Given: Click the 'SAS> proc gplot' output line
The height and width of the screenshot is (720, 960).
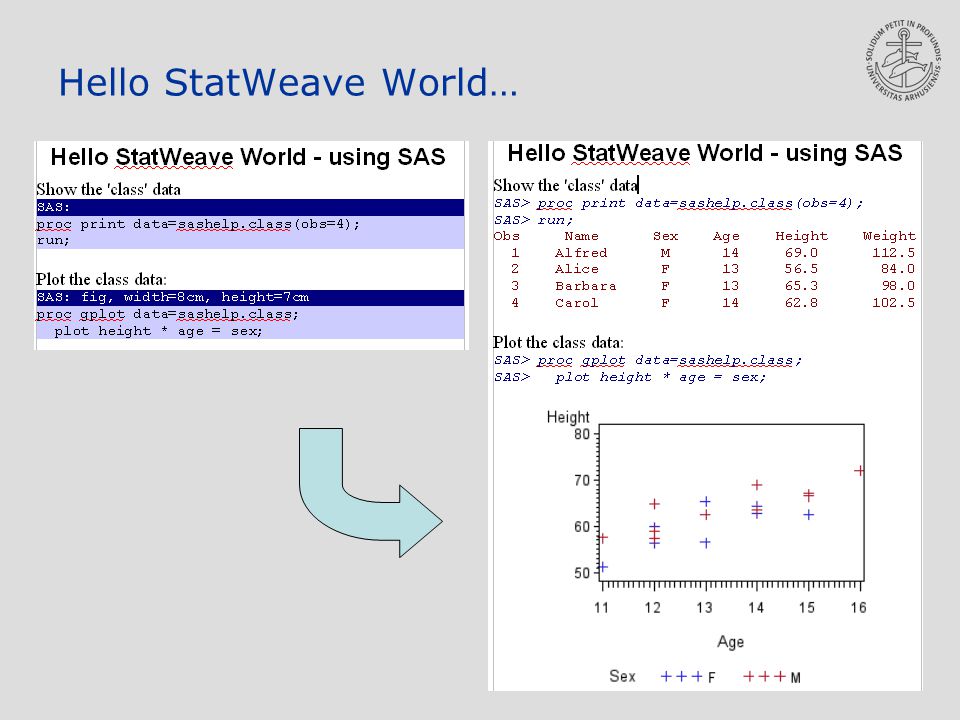Looking at the screenshot, I should [648, 361].
